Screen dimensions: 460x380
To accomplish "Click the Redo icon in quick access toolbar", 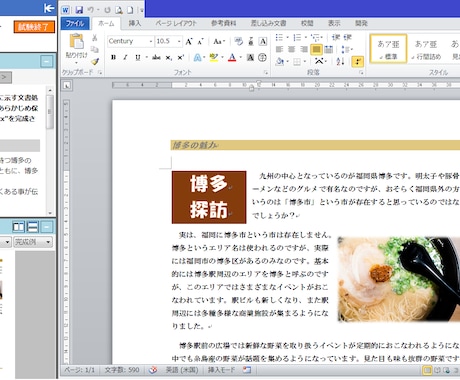I will [x=107, y=10].
